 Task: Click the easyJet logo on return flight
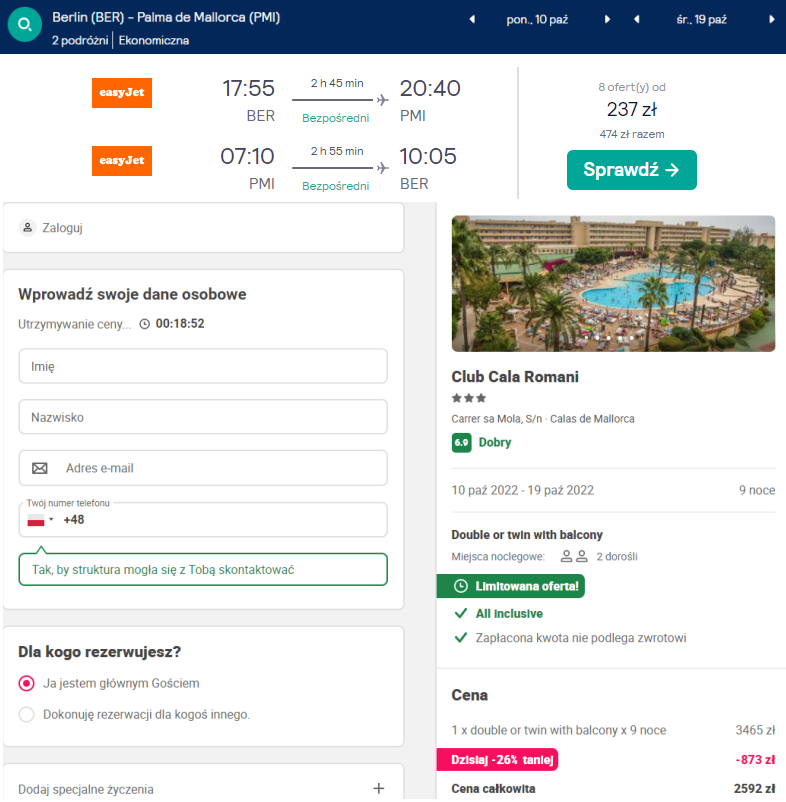[x=122, y=161]
